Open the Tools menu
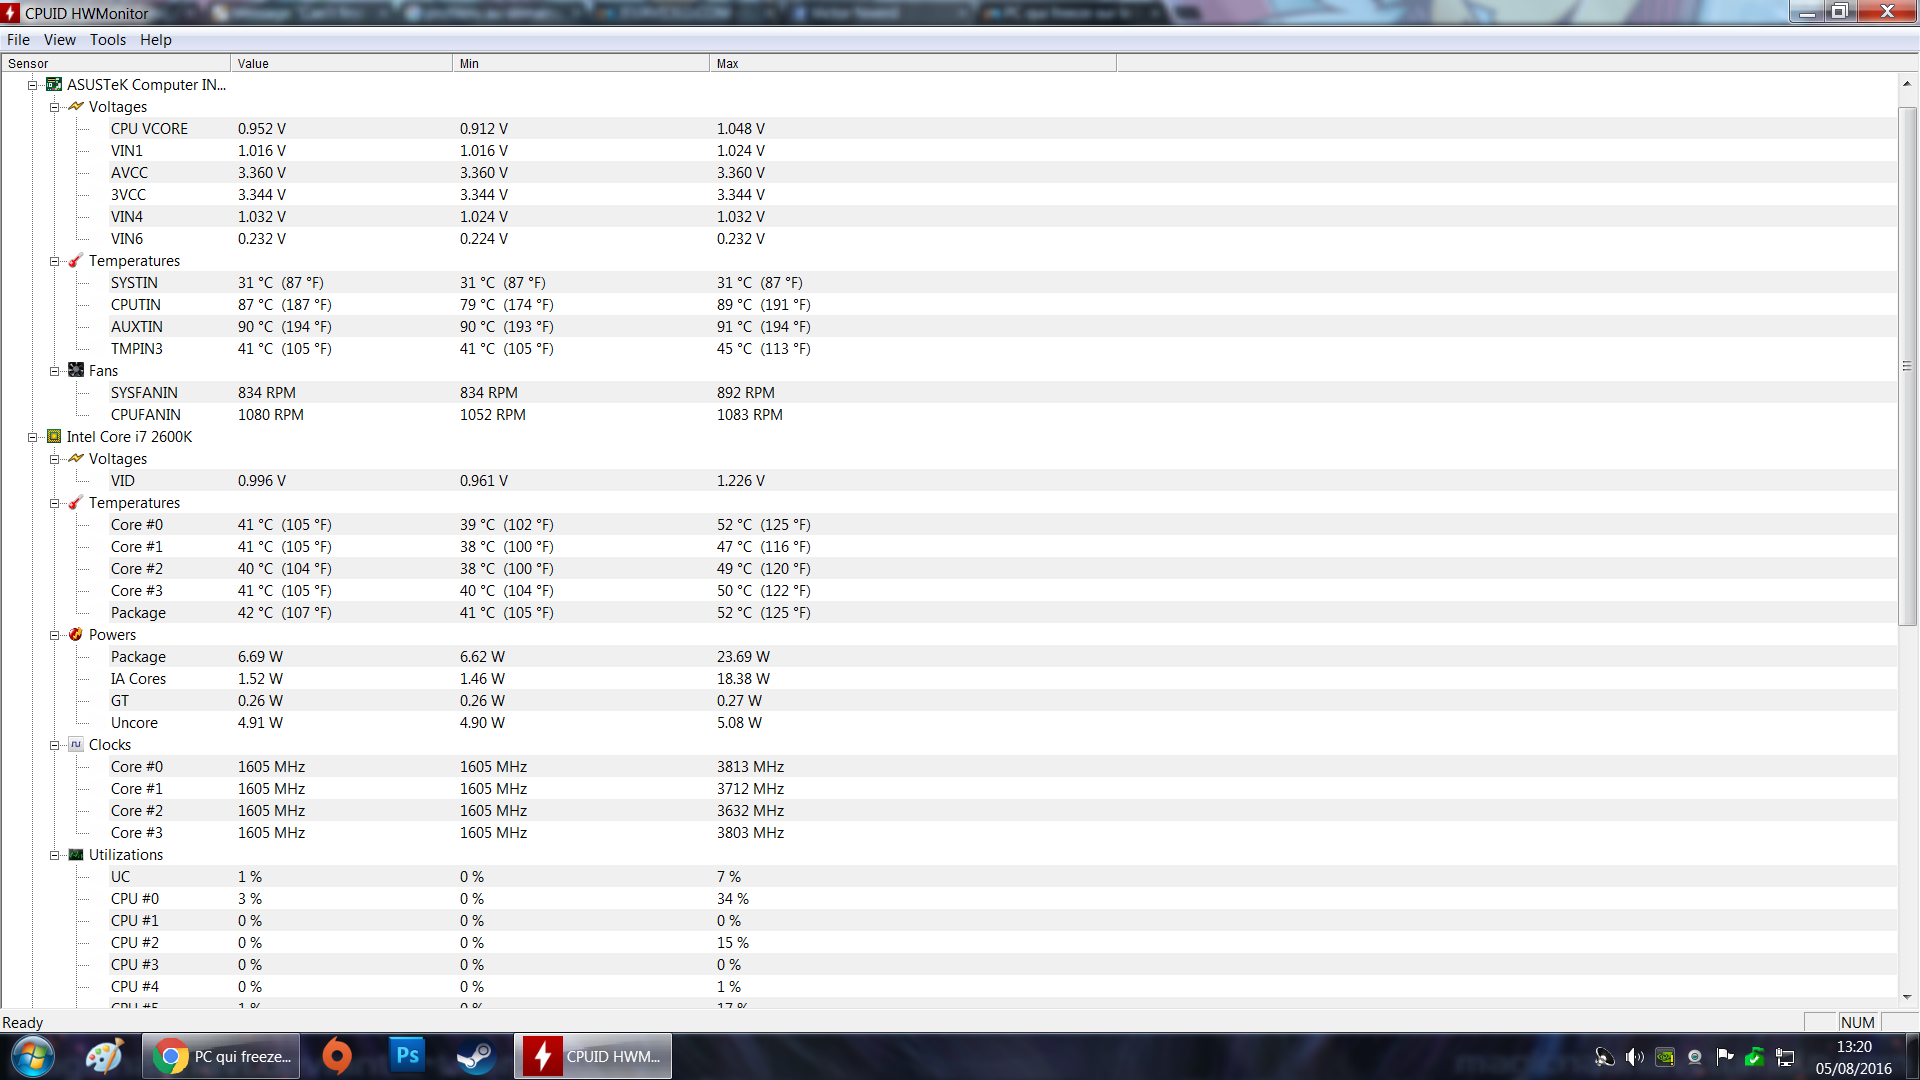Screen dimensions: 1920x1080 click(x=107, y=40)
